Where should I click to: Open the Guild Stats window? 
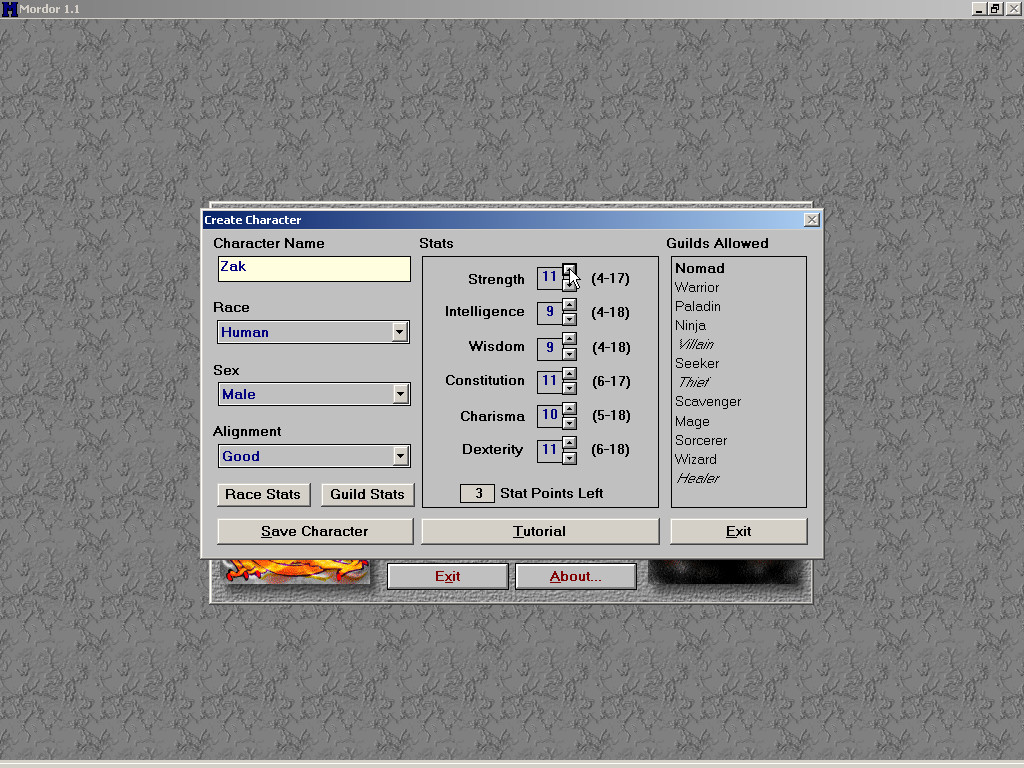367,494
